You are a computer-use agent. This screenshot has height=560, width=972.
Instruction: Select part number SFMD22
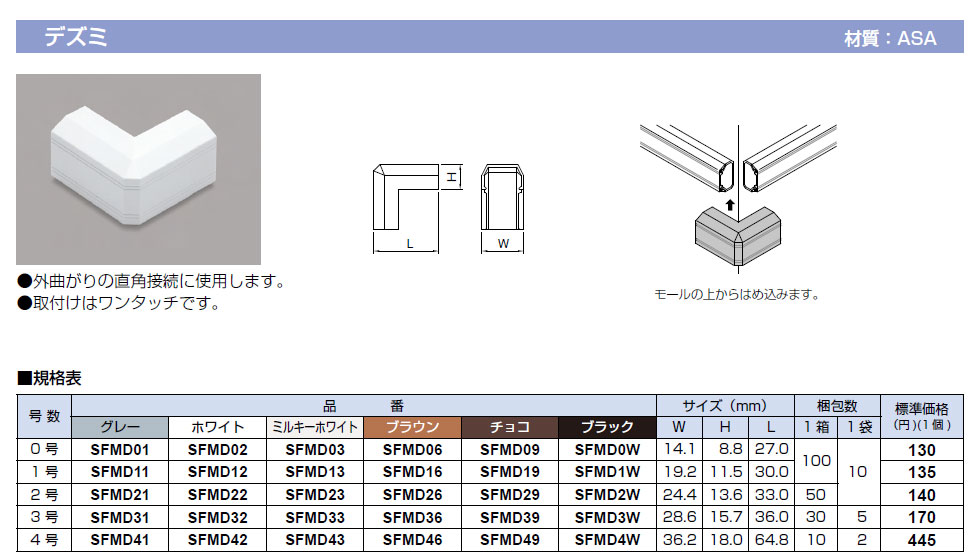coord(217,495)
